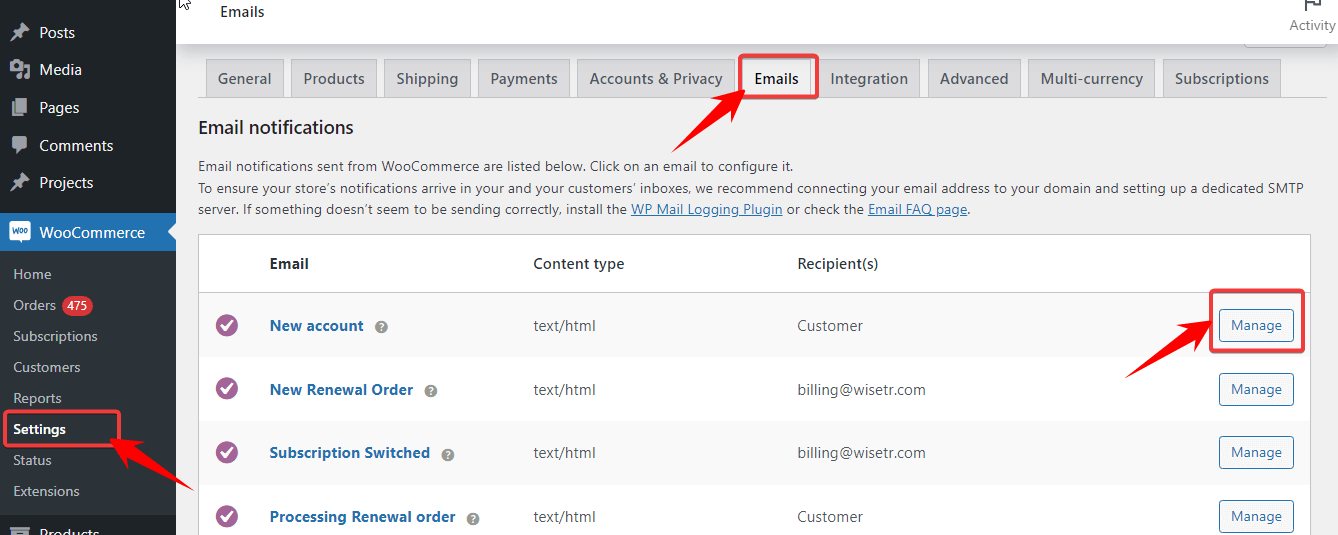Open Status in WooCommerce submenu
This screenshot has width=1338, height=535.
[32, 460]
